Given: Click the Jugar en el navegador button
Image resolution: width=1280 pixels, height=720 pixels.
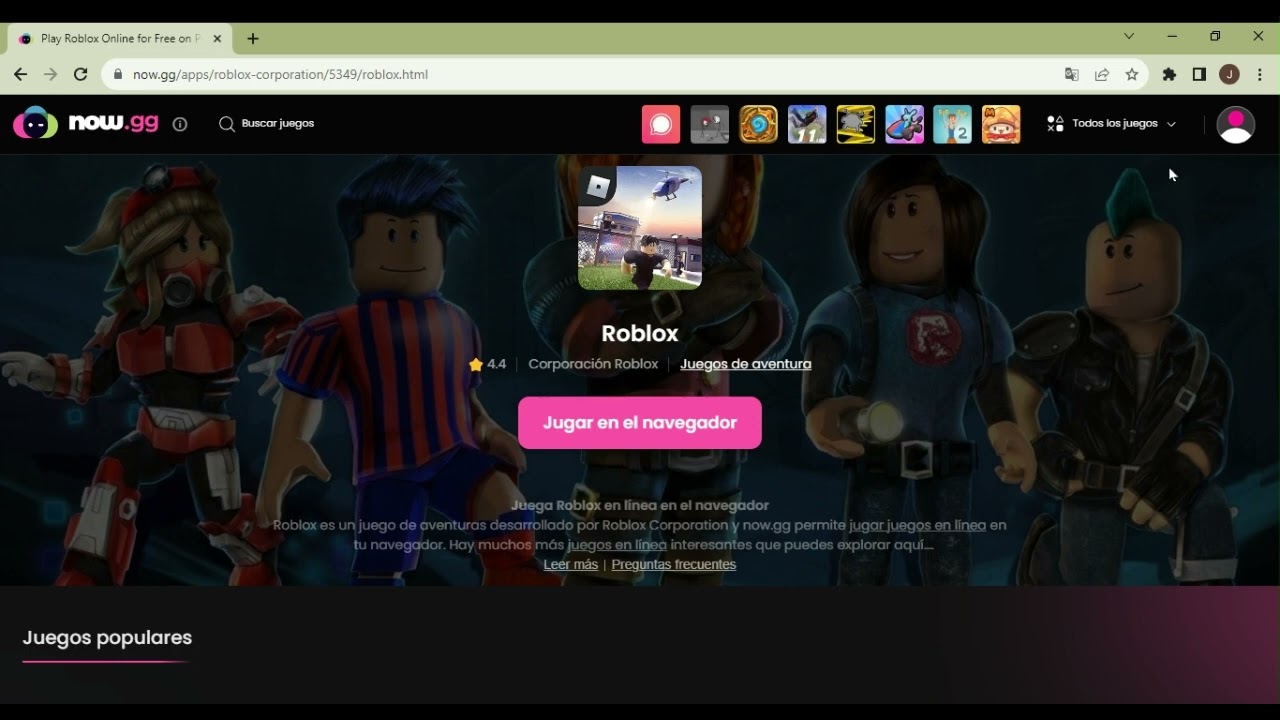Looking at the screenshot, I should coord(640,423).
